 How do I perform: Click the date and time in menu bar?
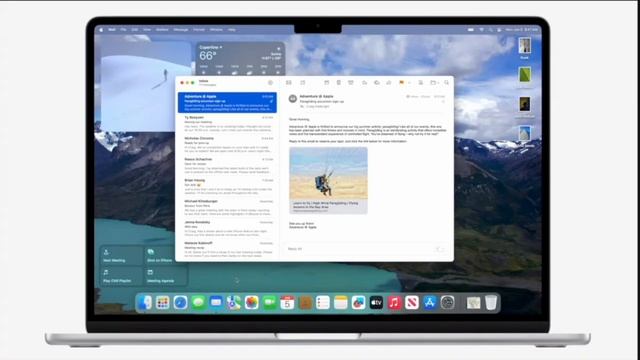pos(522,30)
